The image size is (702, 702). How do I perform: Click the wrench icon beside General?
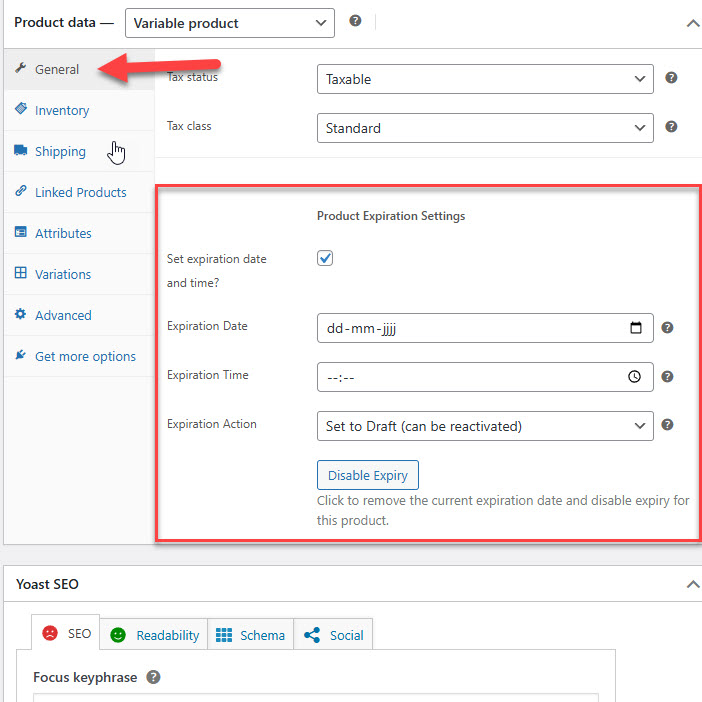click(21, 68)
